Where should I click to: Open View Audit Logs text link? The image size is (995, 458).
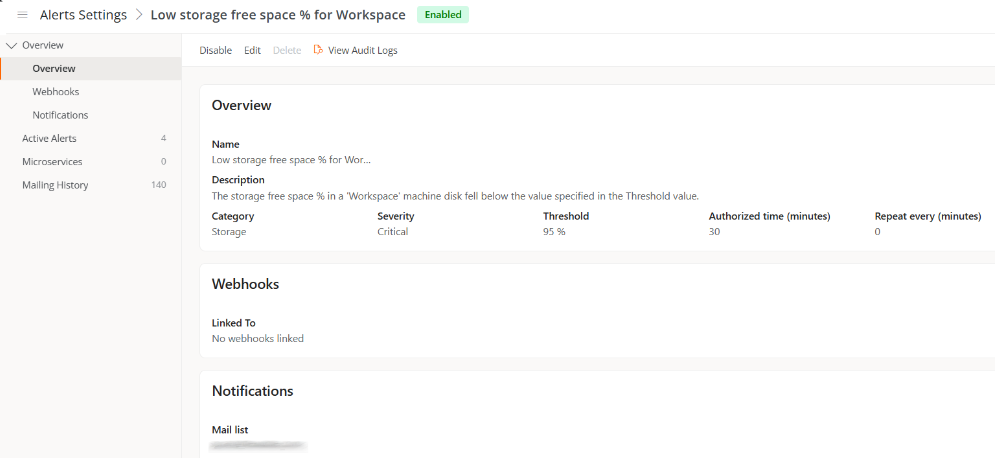pyautogui.click(x=362, y=51)
